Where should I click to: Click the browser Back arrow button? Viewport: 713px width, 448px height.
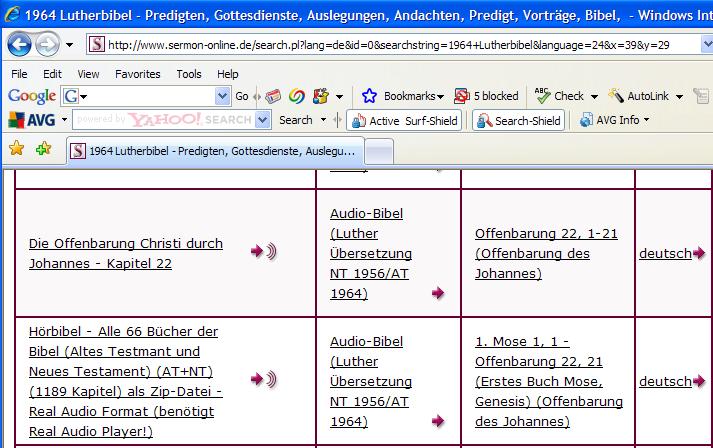[x=19, y=45]
